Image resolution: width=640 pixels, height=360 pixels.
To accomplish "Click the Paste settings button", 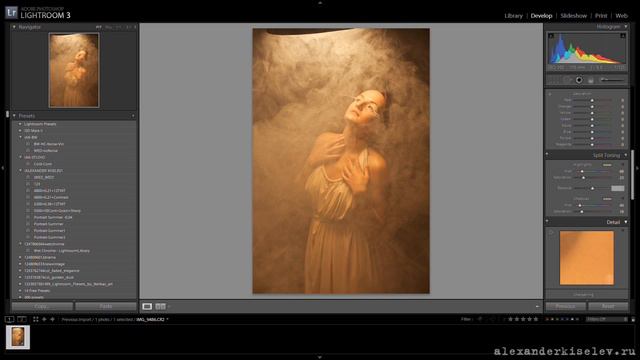I will 106,306.
